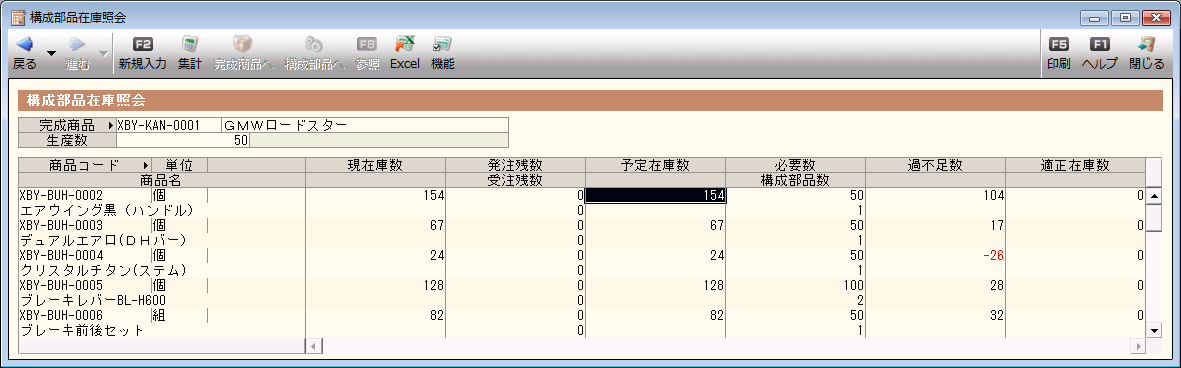
Task: Click the 商品名 header label
Action: (161, 180)
